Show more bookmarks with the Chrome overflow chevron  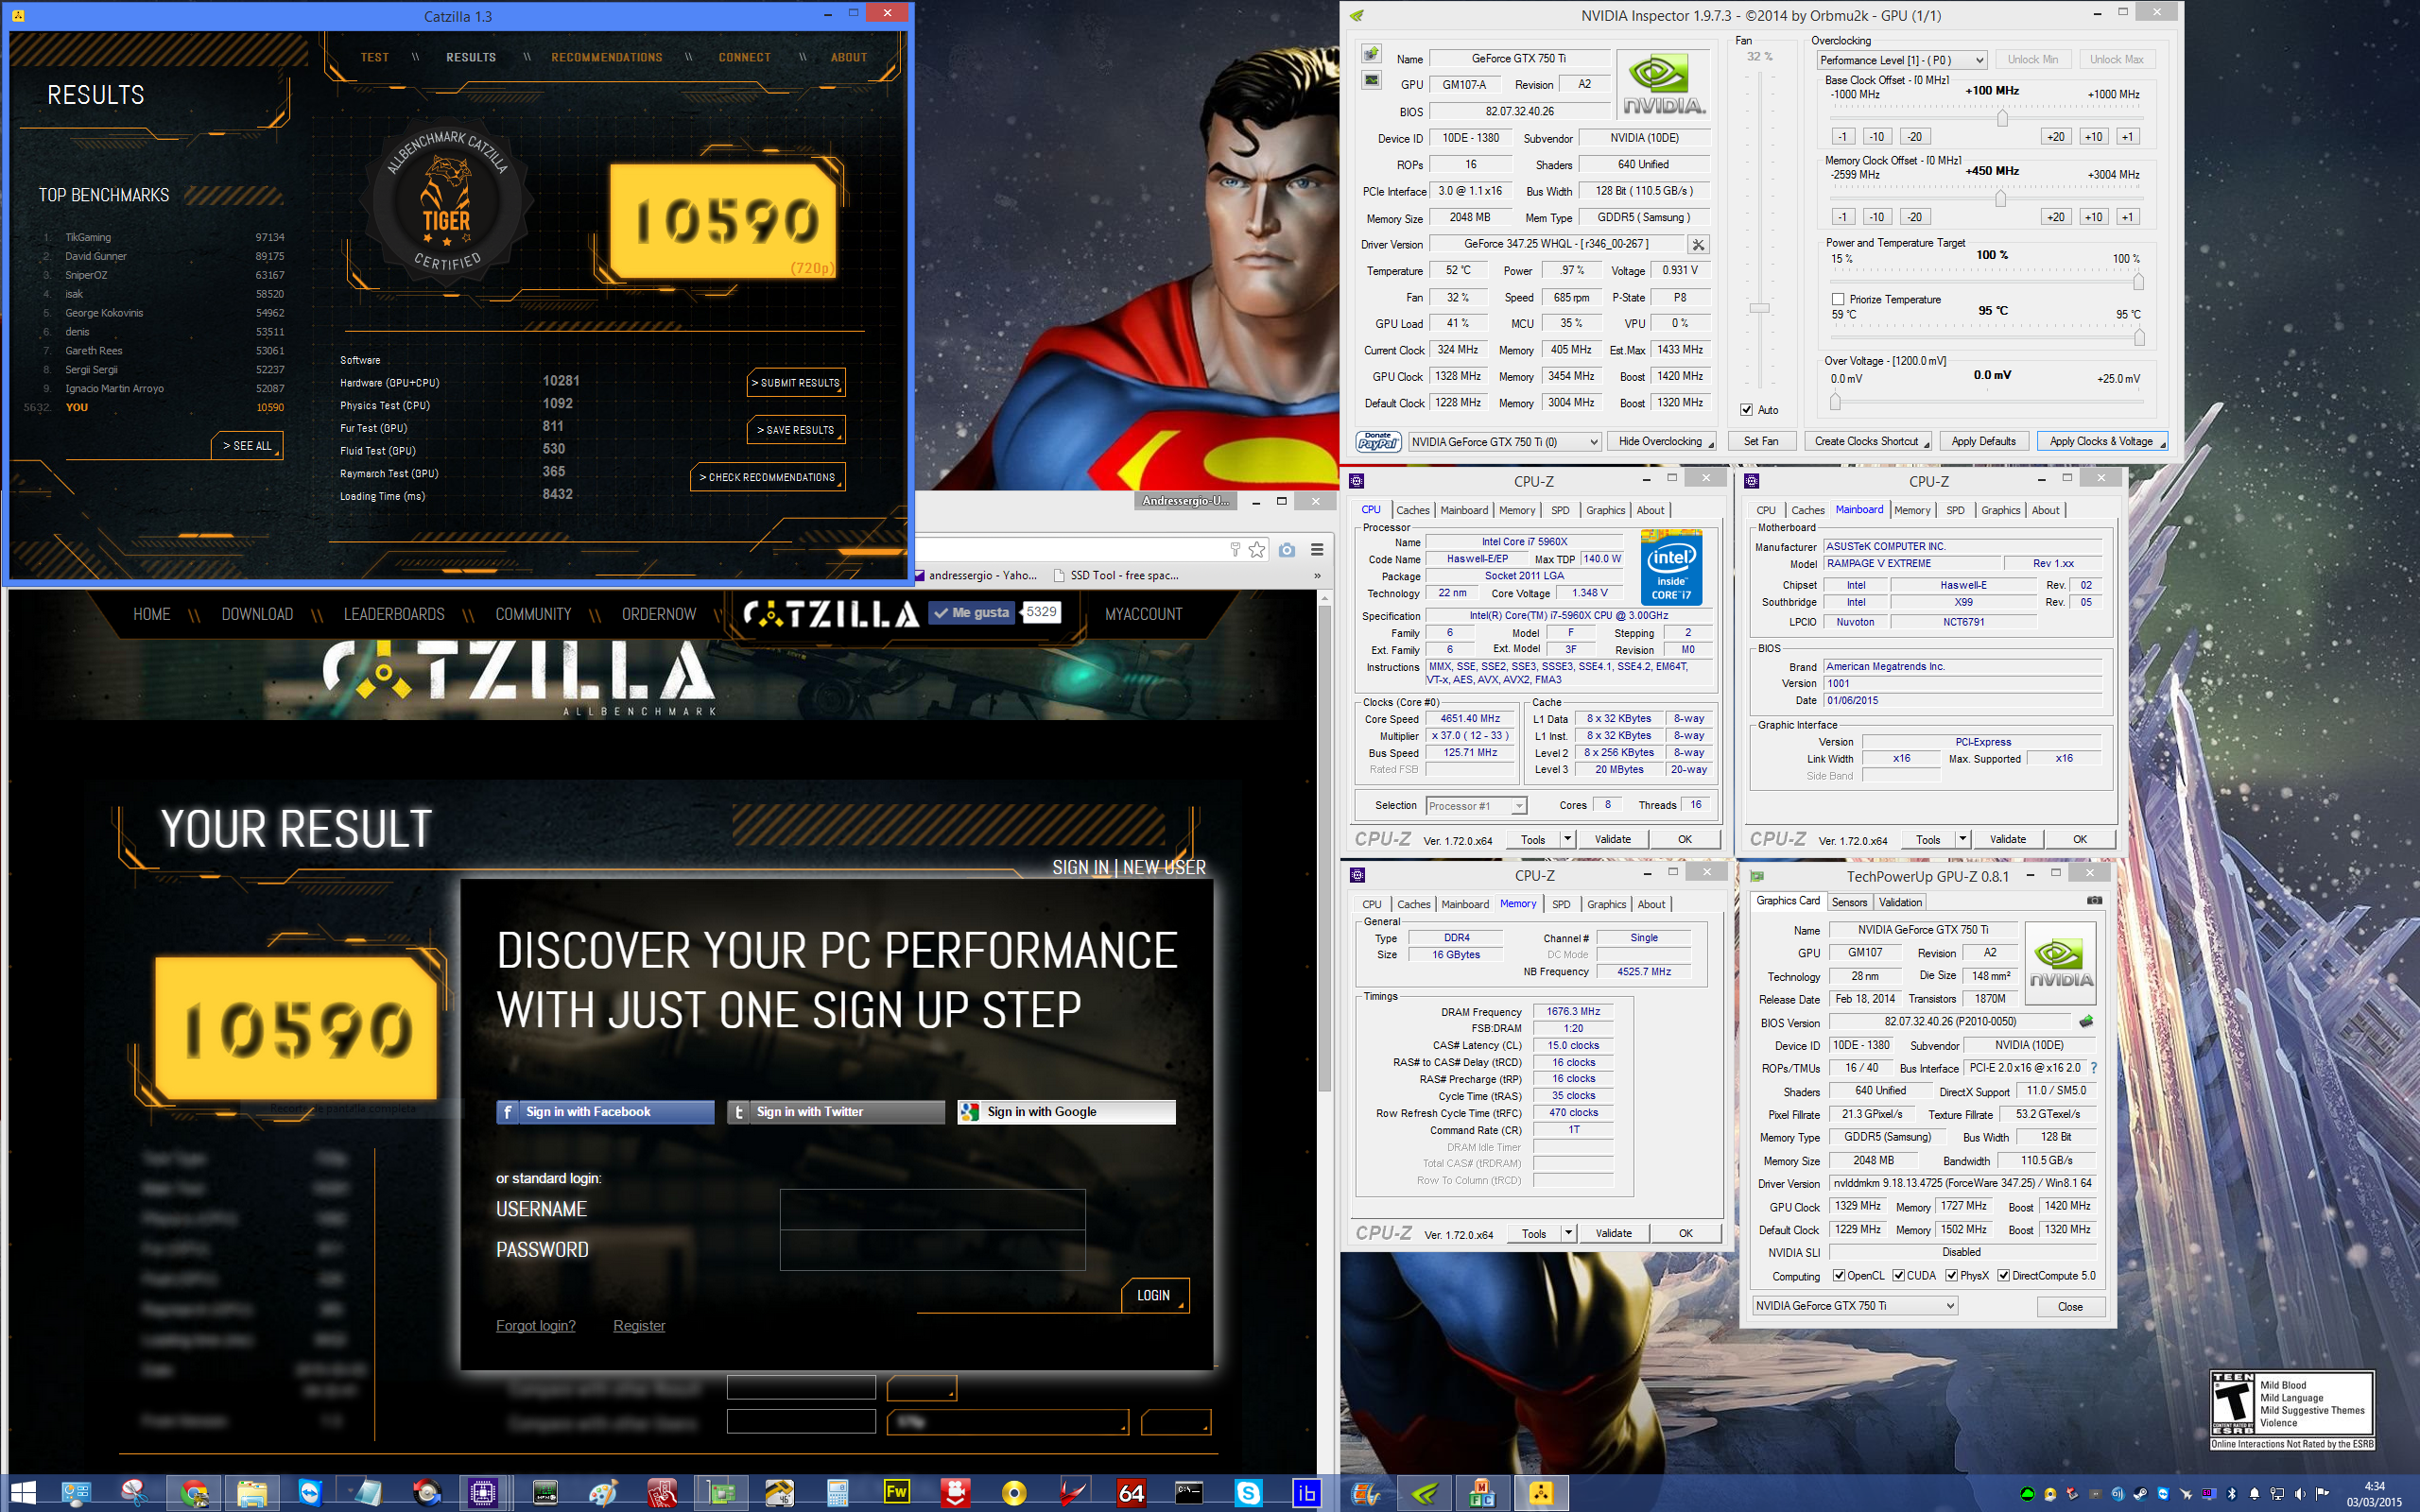tap(1317, 575)
